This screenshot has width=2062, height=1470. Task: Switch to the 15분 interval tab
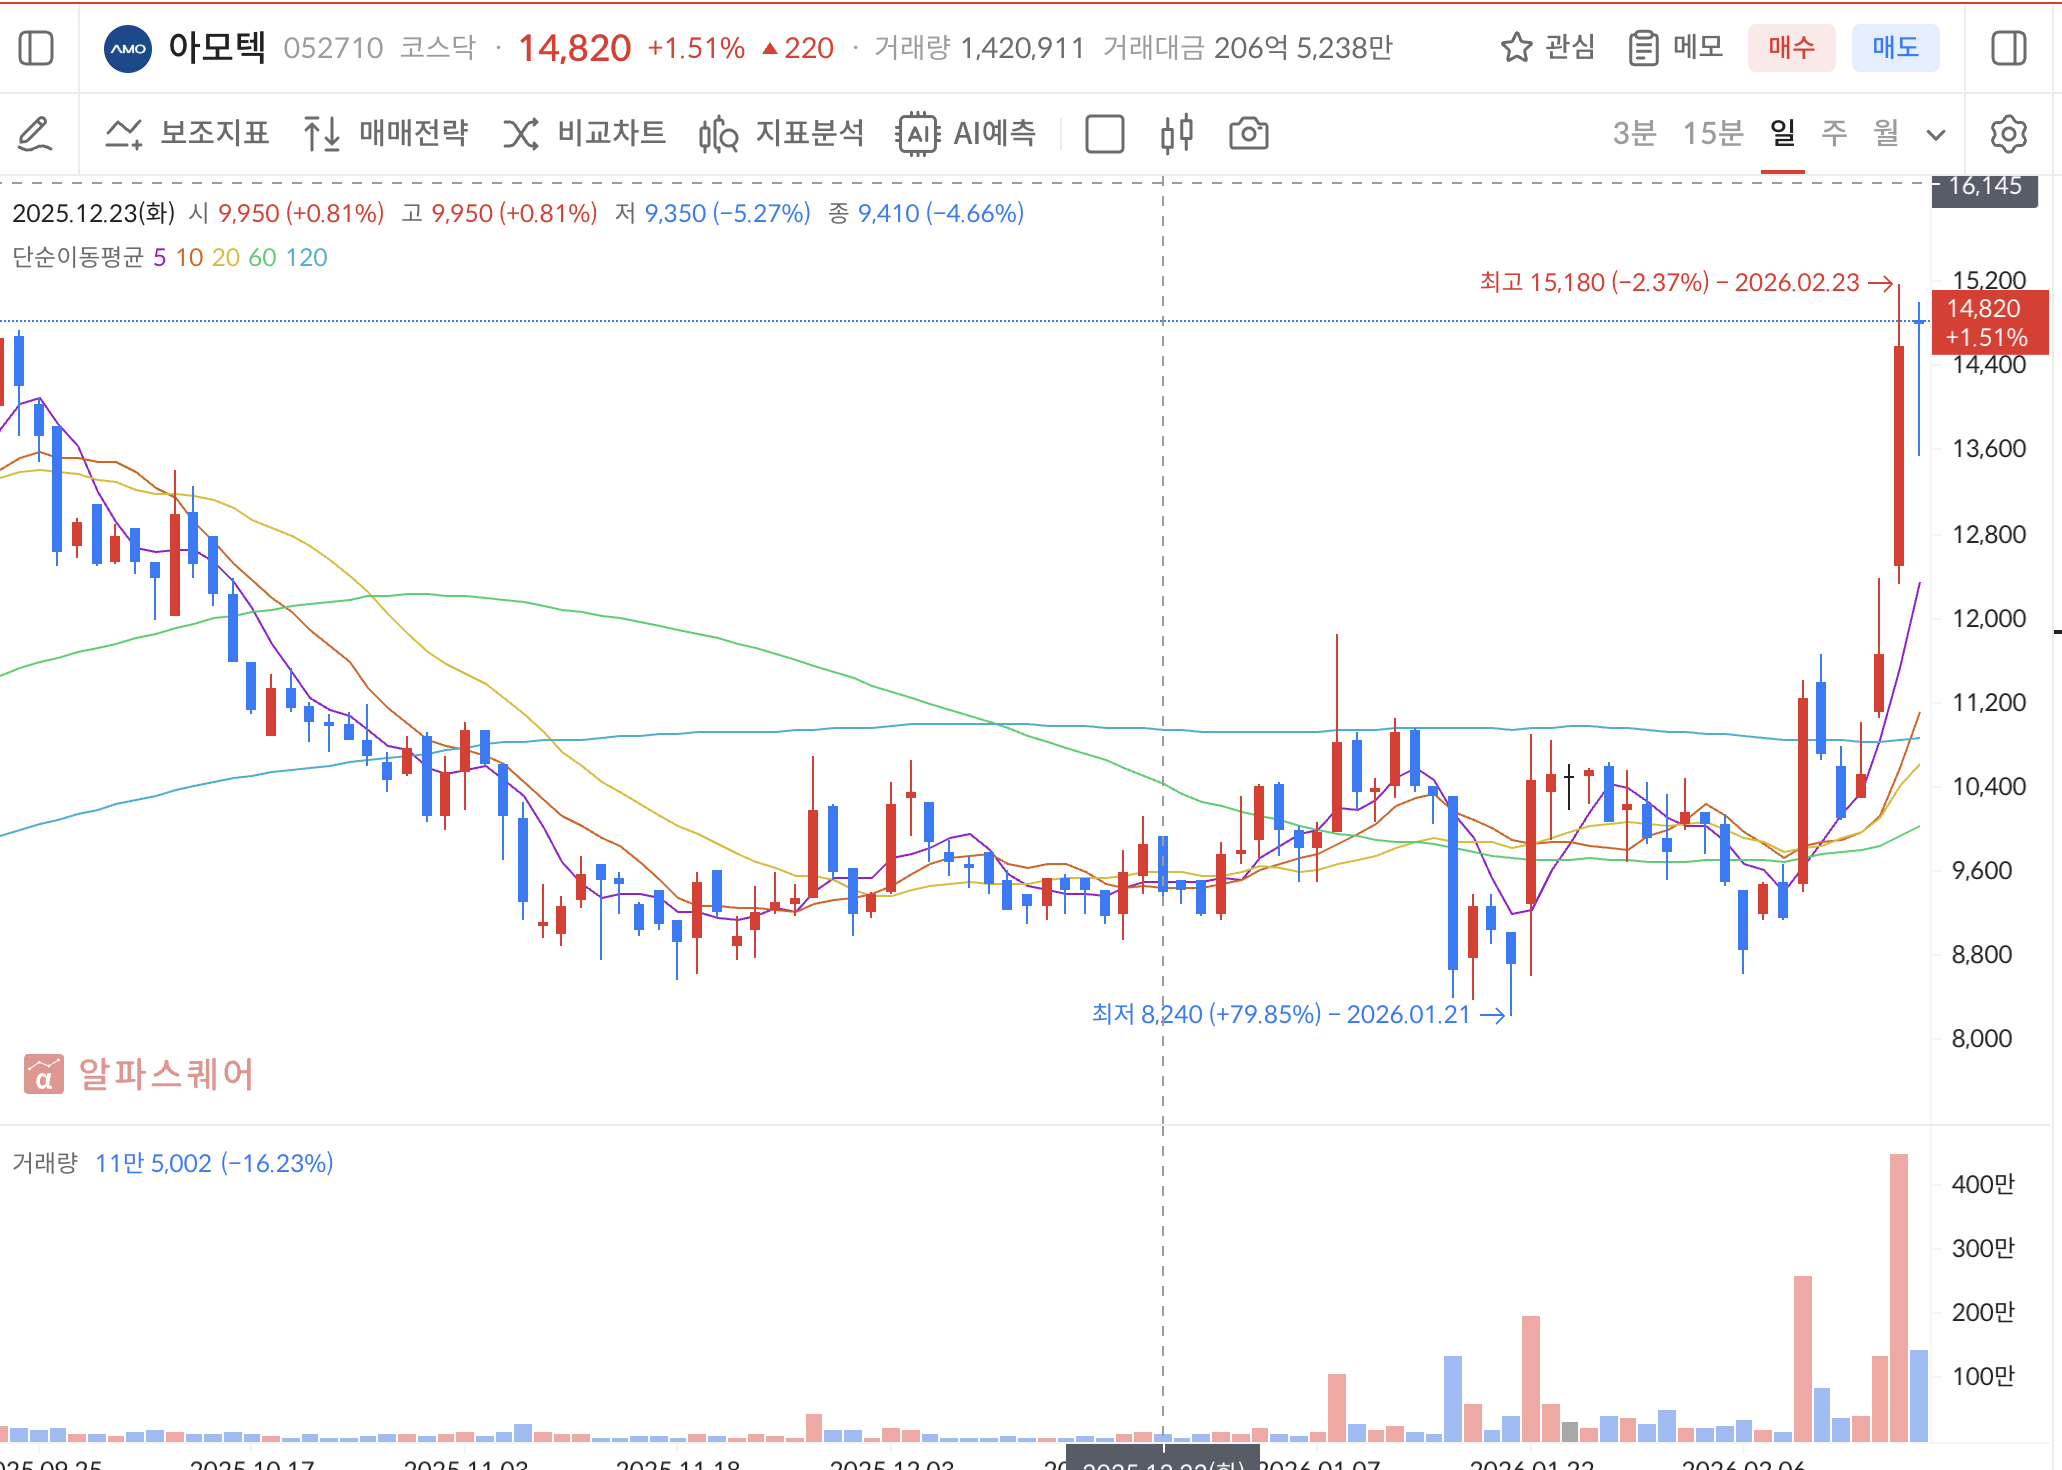(1712, 133)
